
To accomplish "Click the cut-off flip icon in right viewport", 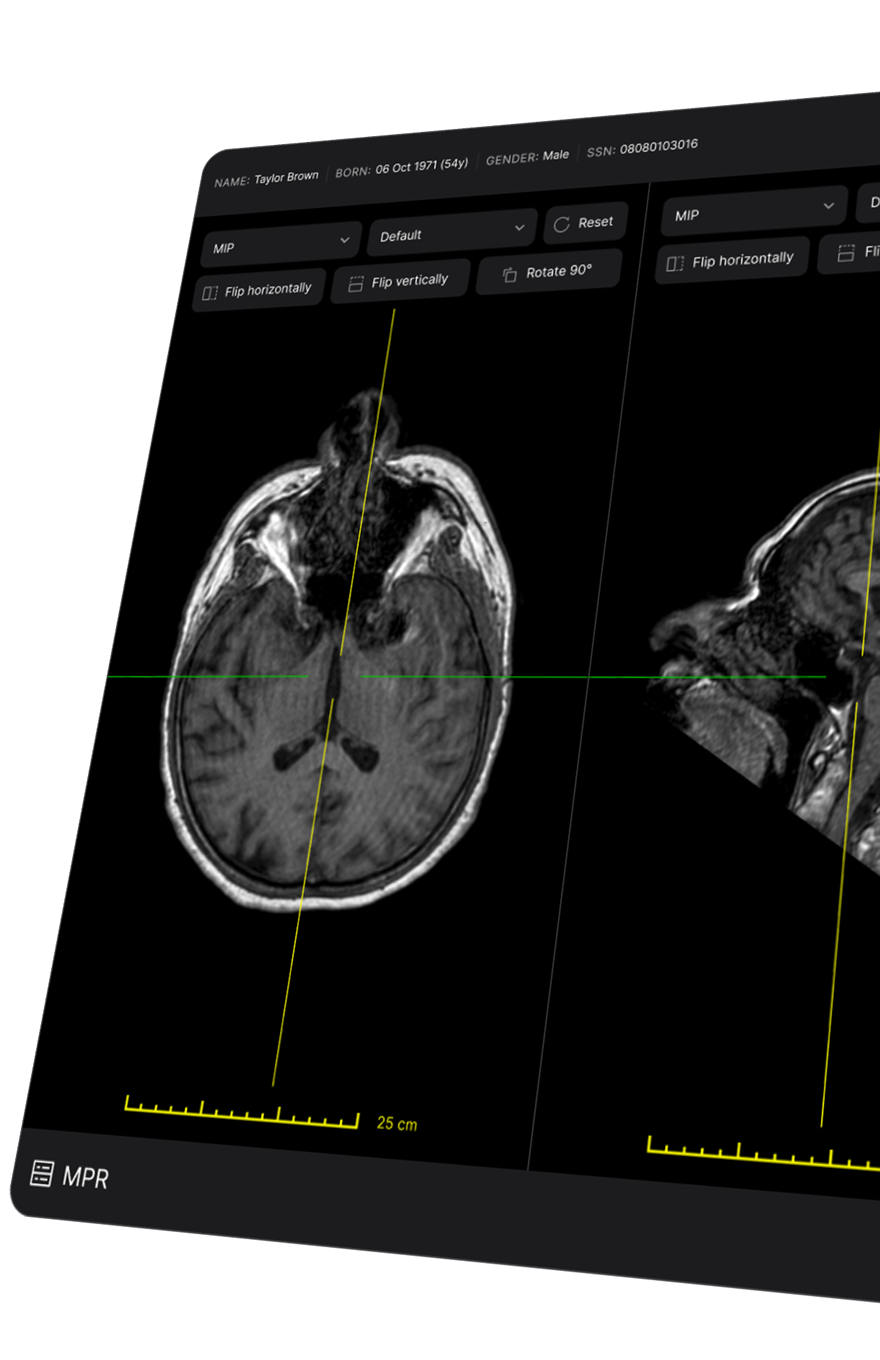I will pos(846,253).
